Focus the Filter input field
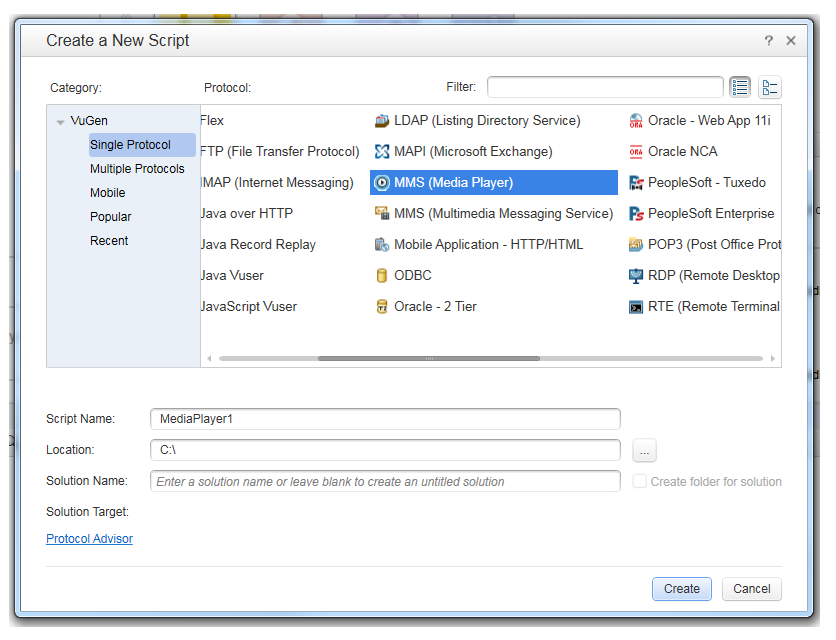Screen dimensions: 836x640 [x=605, y=87]
